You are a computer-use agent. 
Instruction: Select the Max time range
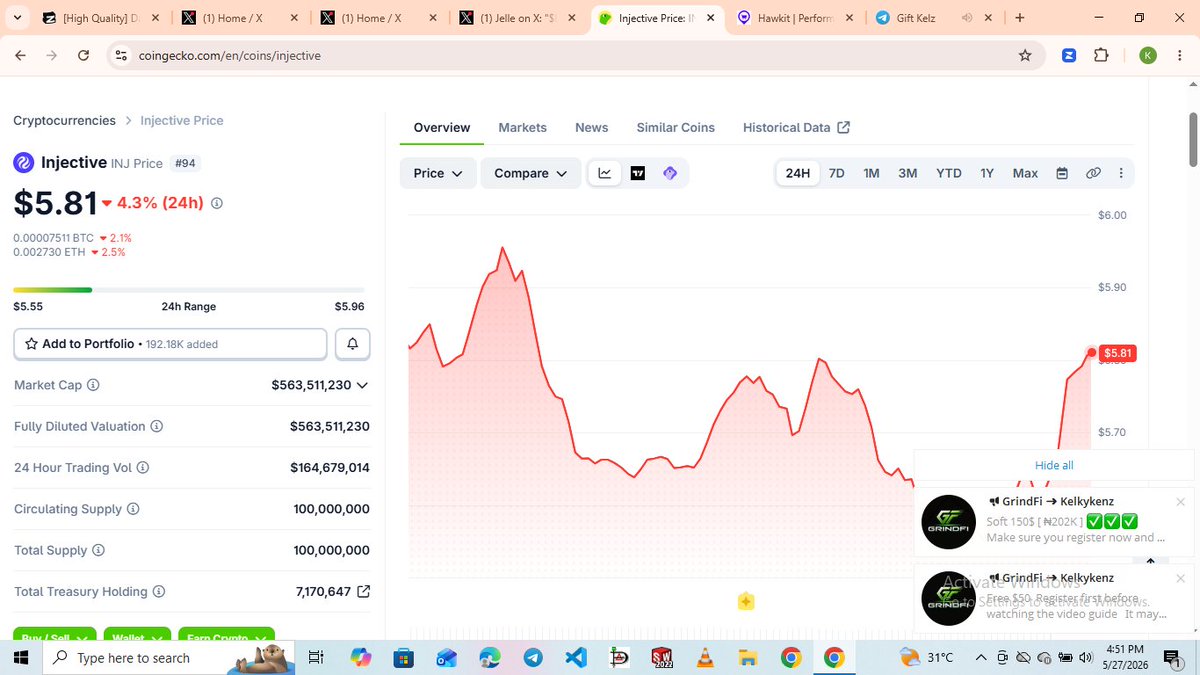click(x=1025, y=173)
